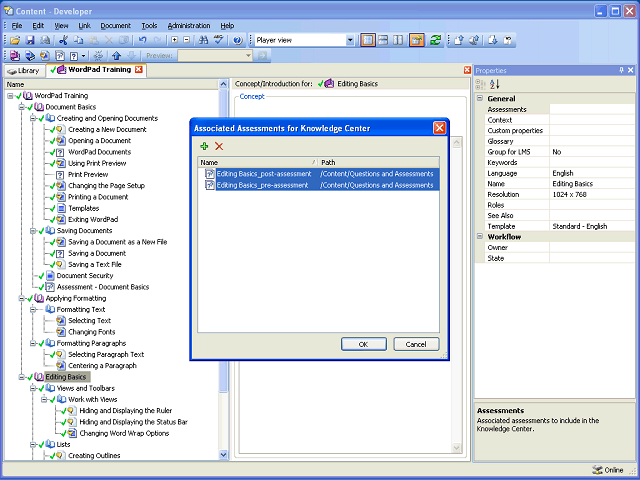640x480 pixels.
Task: Click the Open folder toolbar icon
Action: click(x=15, y=40)
